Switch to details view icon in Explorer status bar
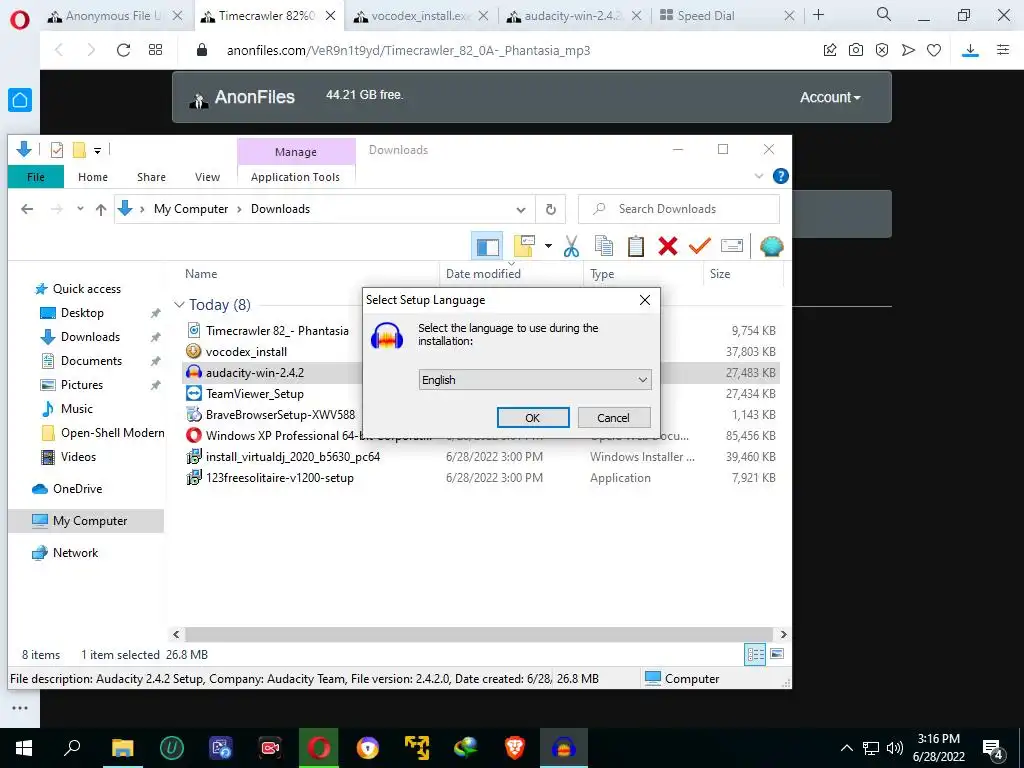This screenshot has width=1024, height=768. point(755,654)
